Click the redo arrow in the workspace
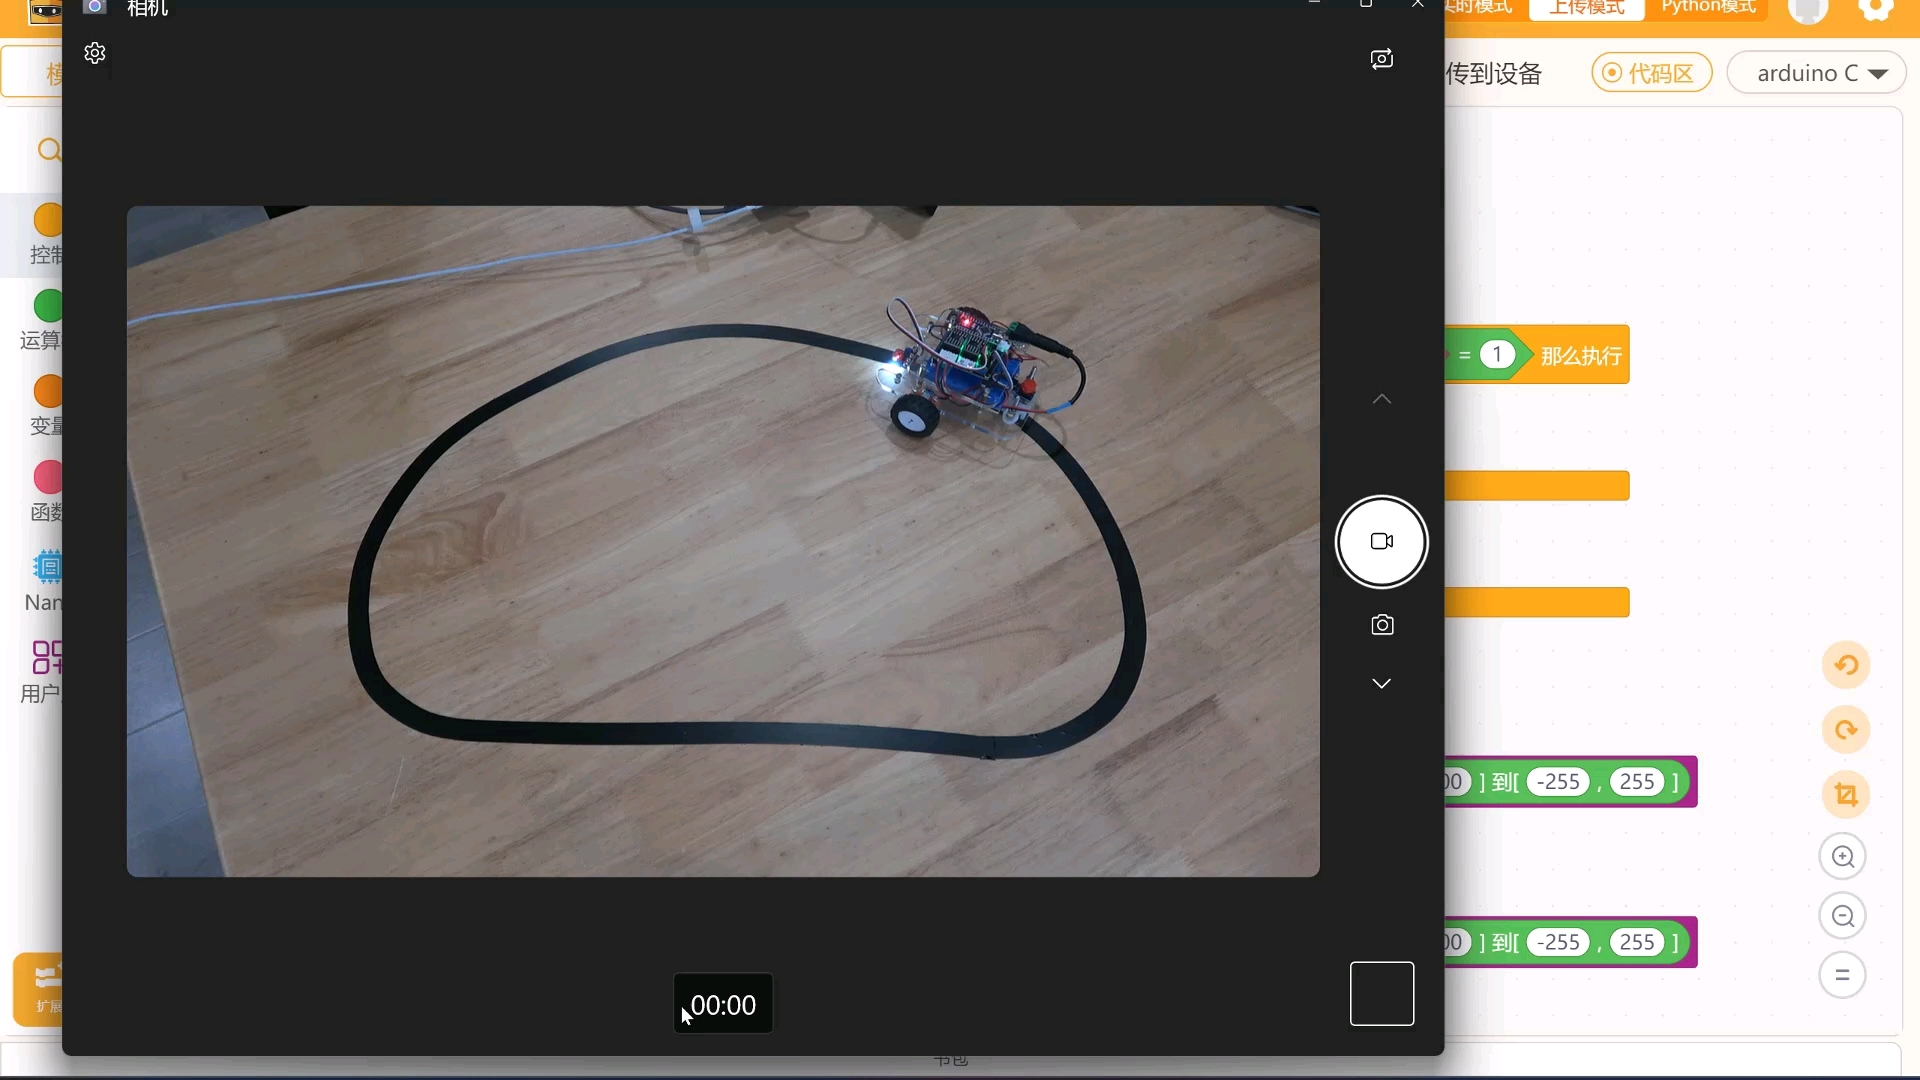This screenshot has width=1920, height=1080. [1846, 730]
